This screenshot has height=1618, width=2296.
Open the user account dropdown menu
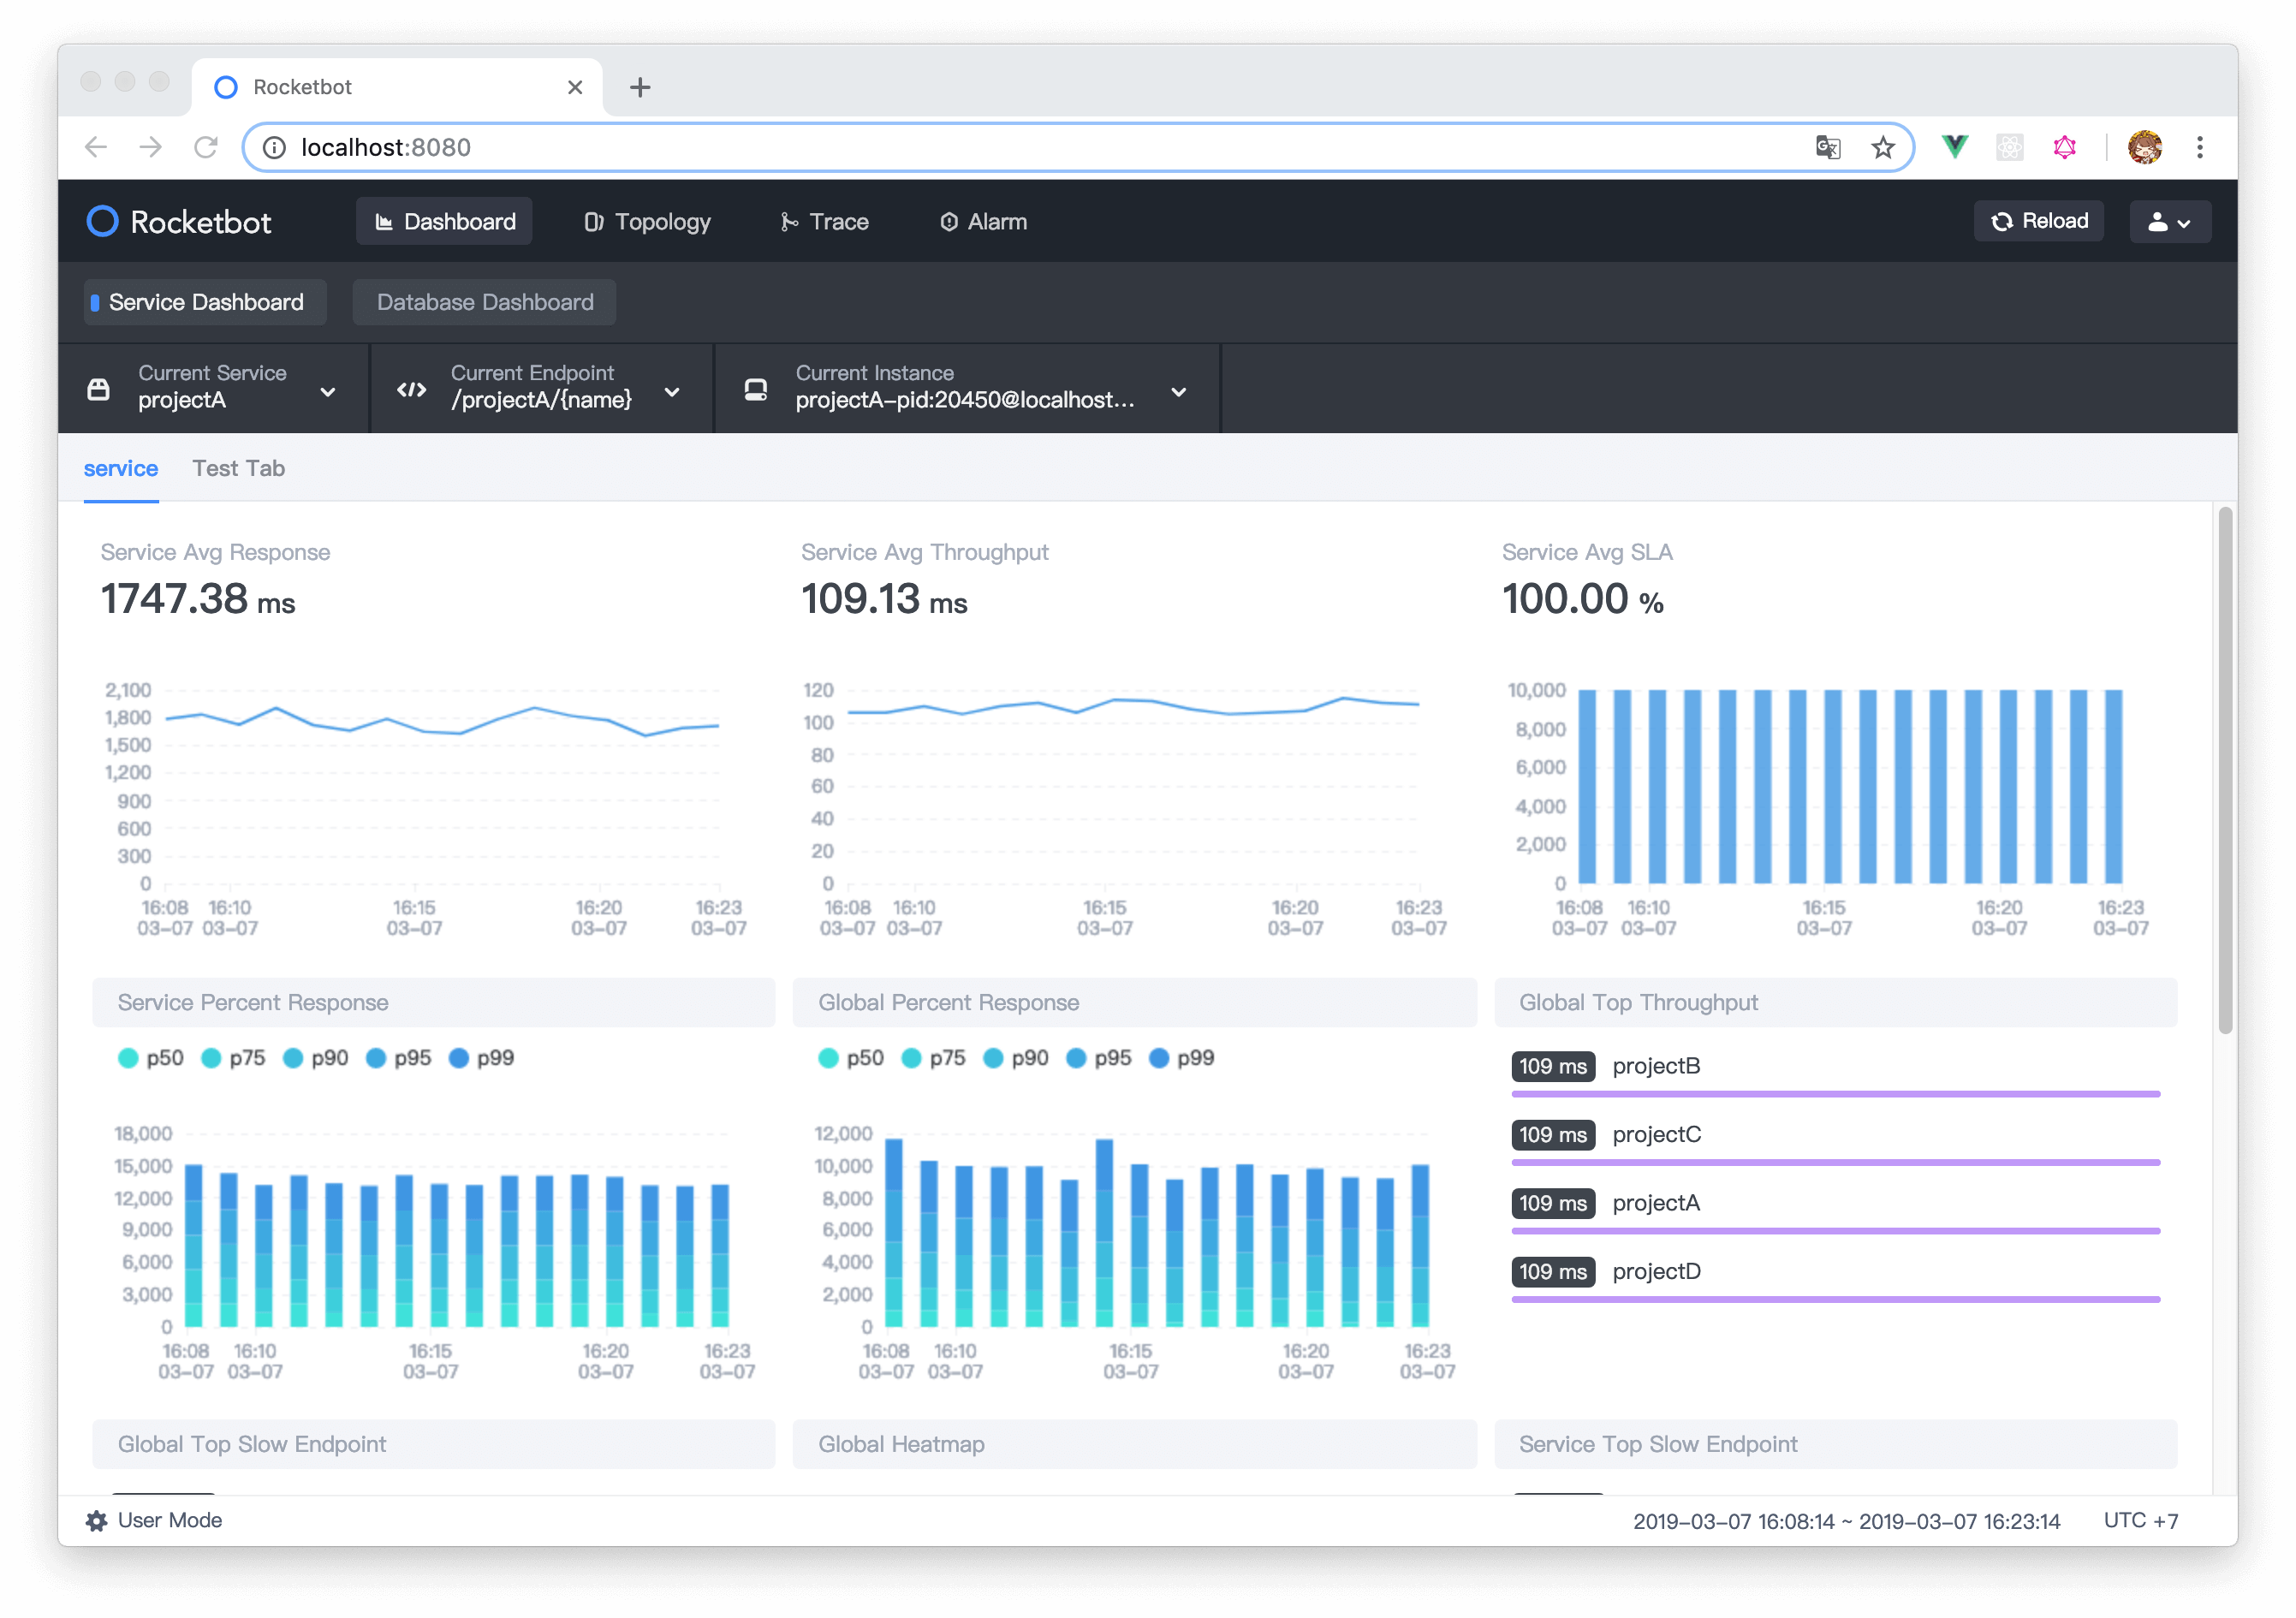click(2169, 222)
